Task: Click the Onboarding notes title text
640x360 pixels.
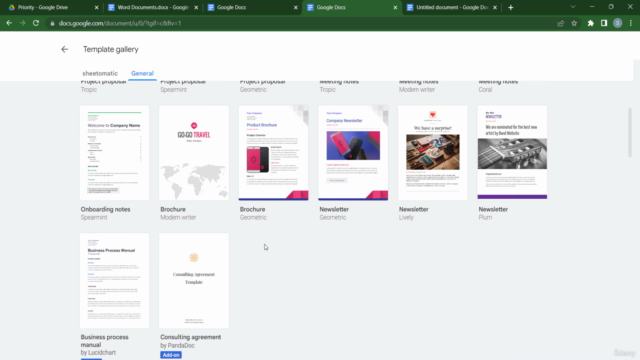Action: click(105, 209)
